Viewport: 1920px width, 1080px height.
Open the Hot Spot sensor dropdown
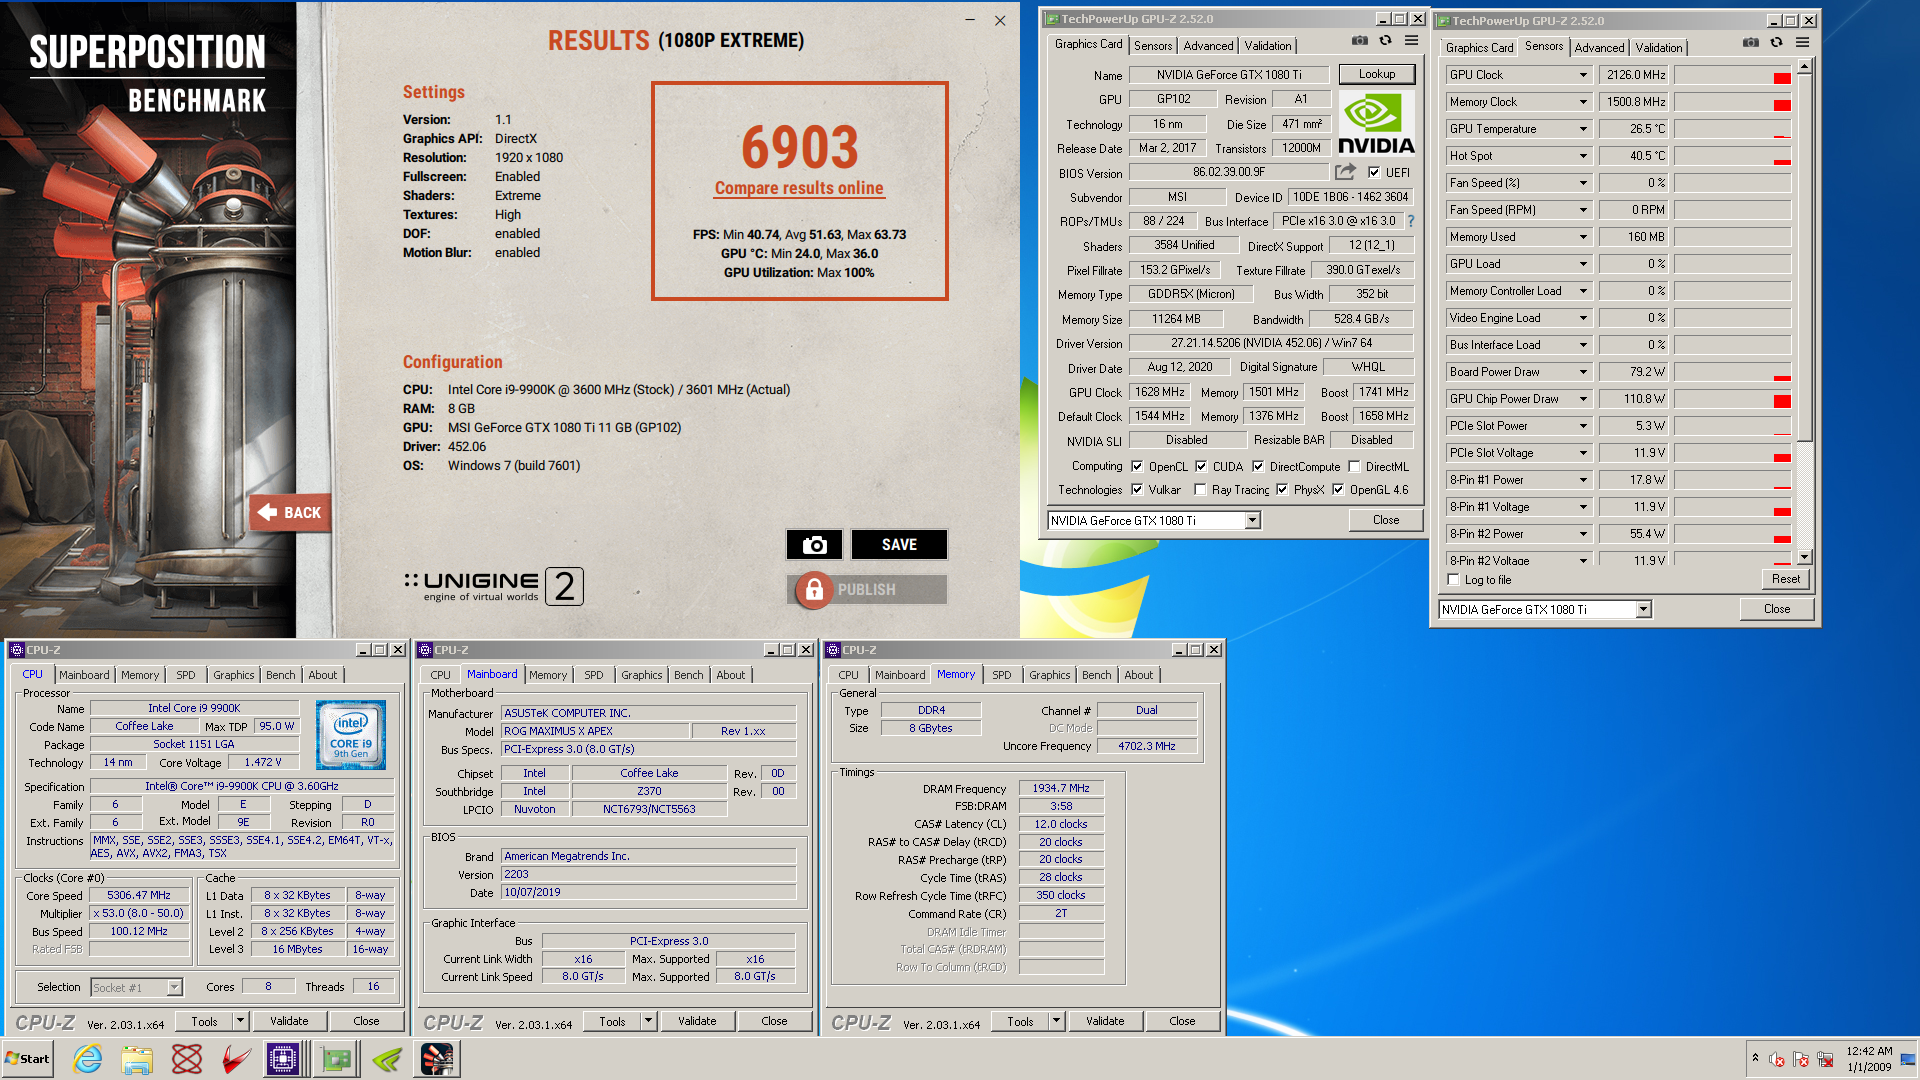coord(1583,156)
